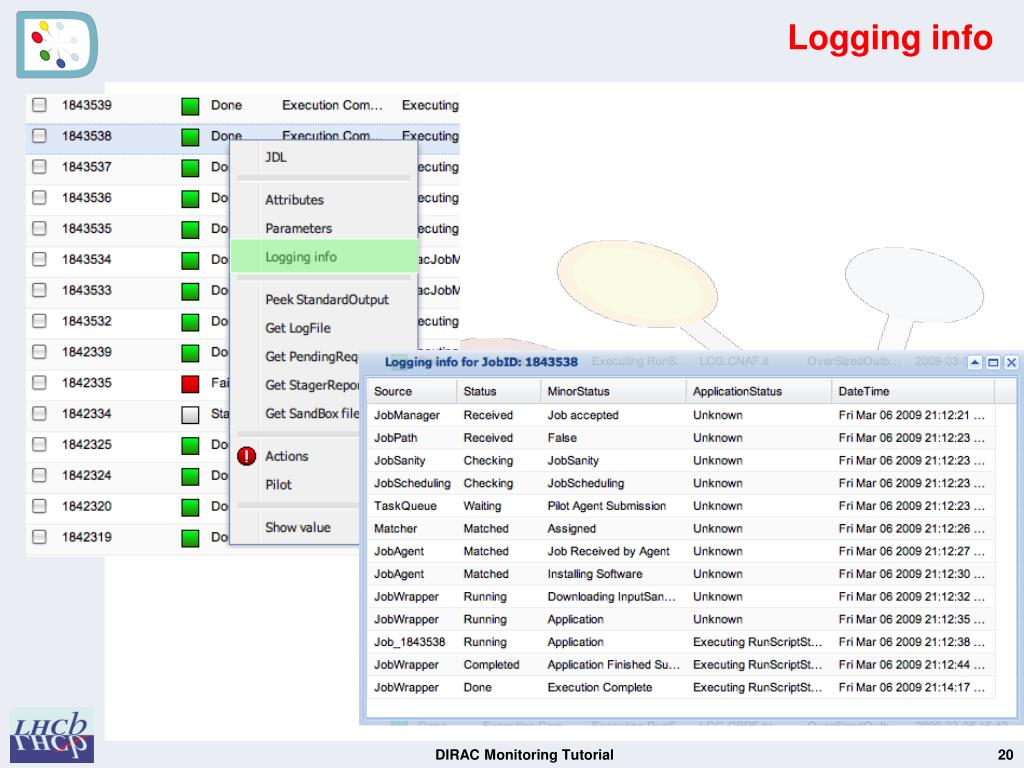
Task: Select the JobPath log row
Action: [681, 438]
